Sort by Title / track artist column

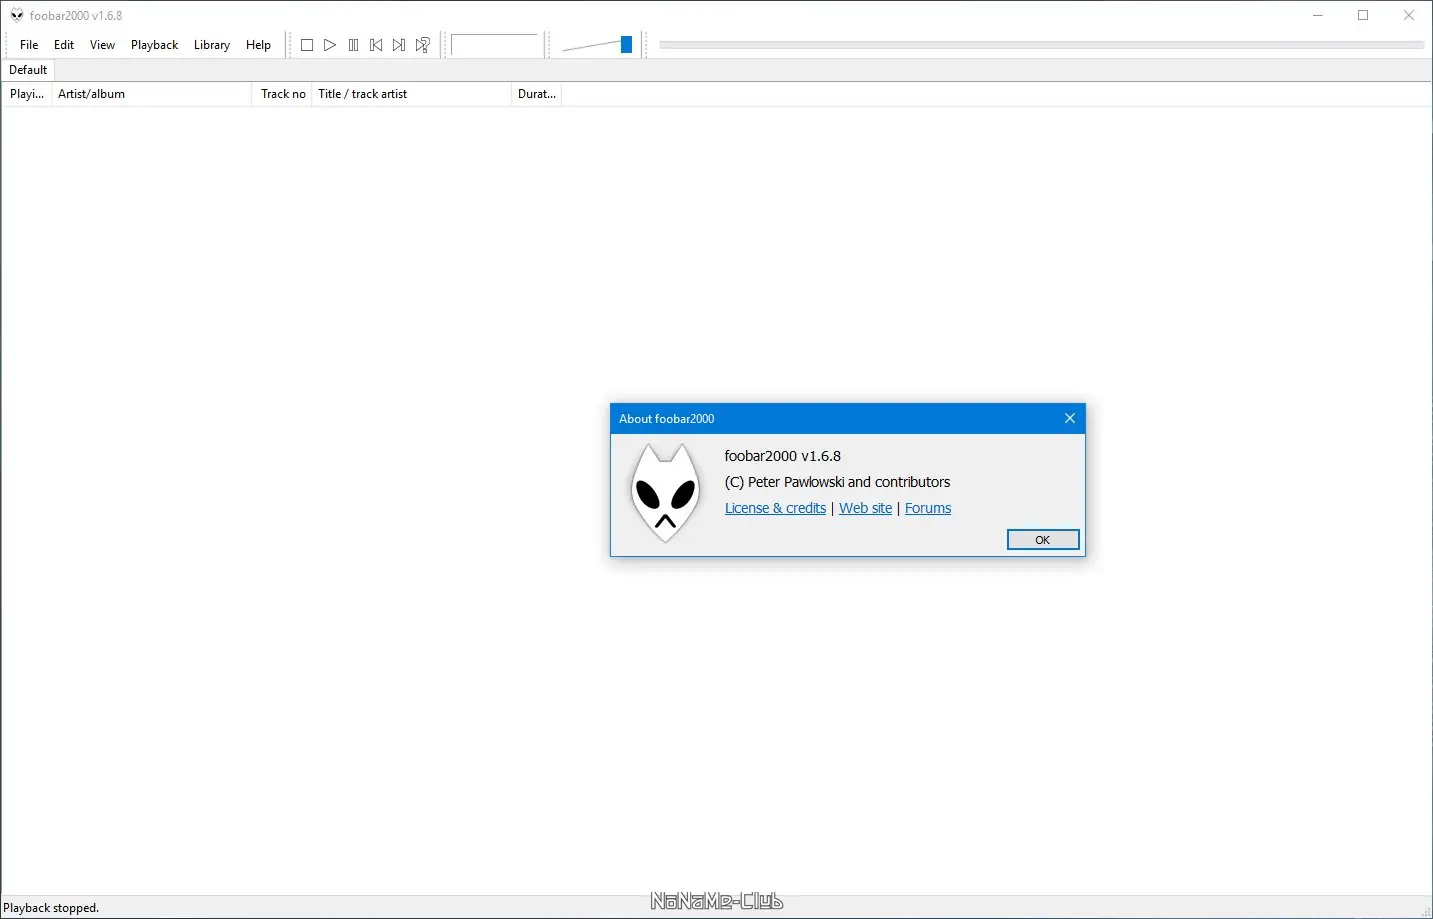[x=411, y=94]
